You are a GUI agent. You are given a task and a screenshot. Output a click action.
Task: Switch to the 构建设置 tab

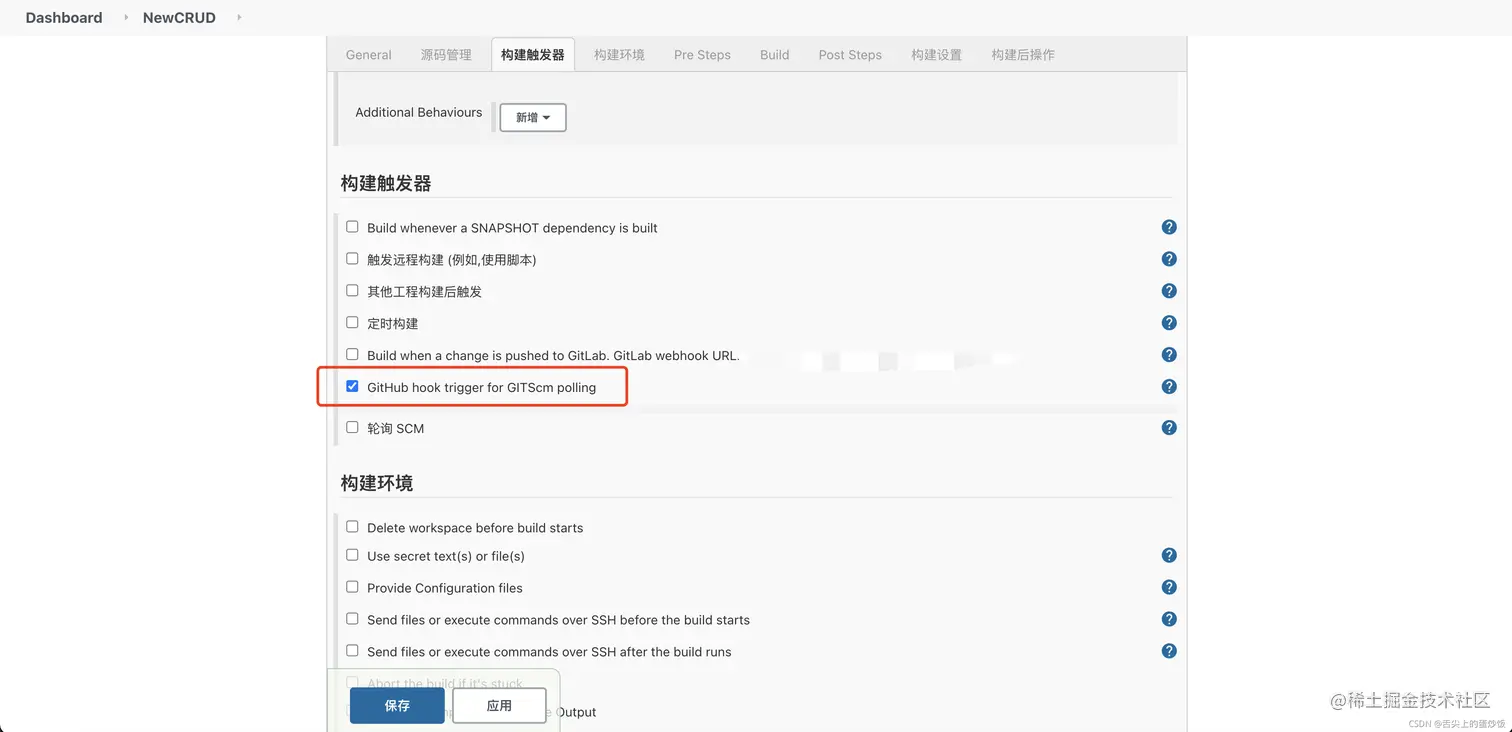tap(936, 55)
